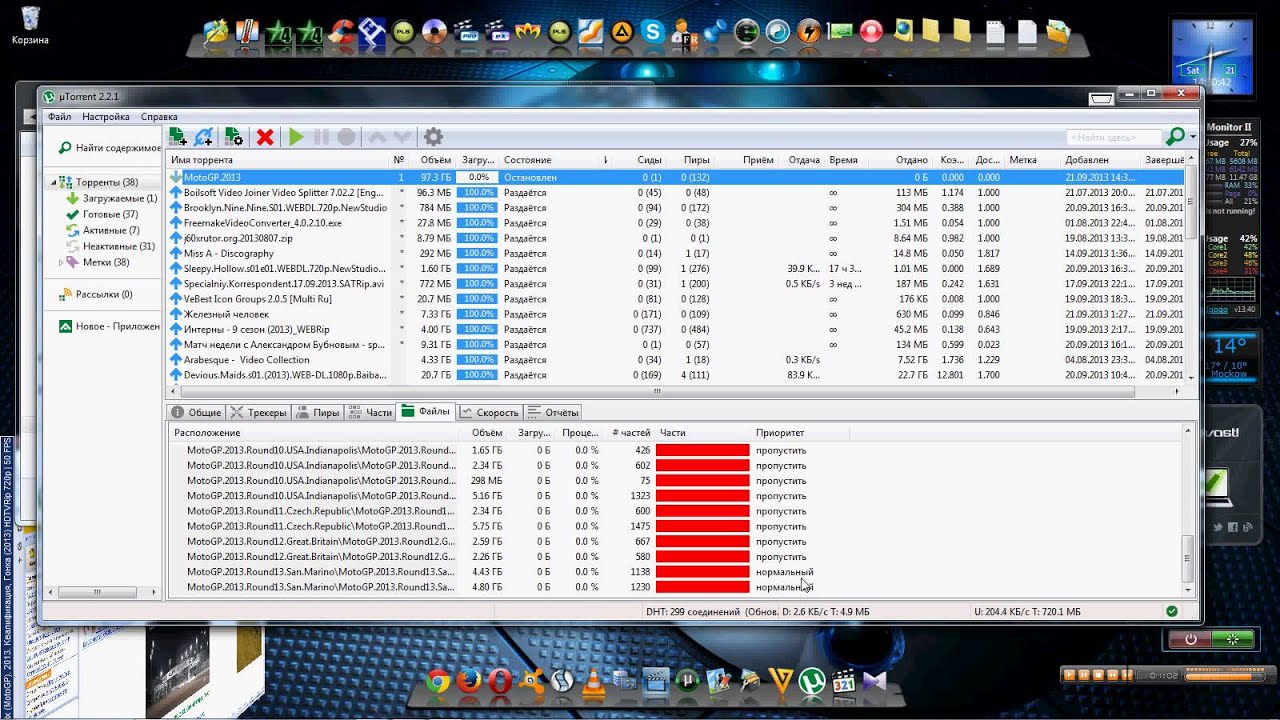
Task: Open avast from the bottom dock
Action: [x=532, y=681]
